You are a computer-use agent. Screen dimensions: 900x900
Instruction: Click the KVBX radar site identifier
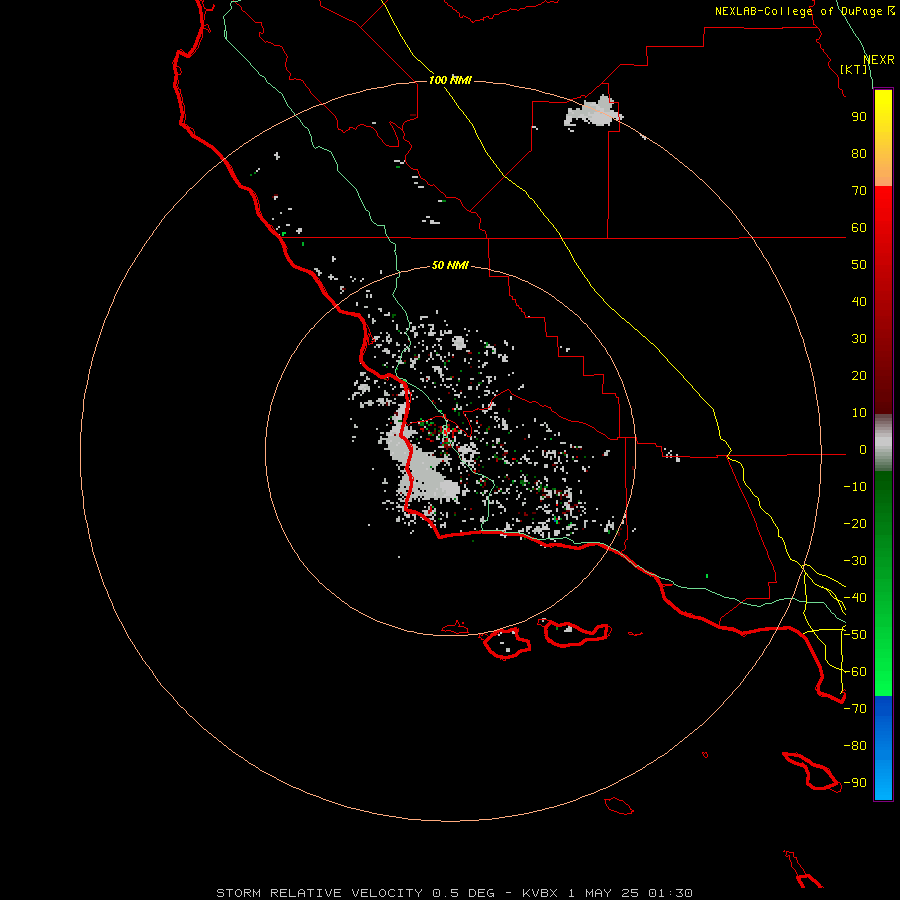tap(540, 893)
